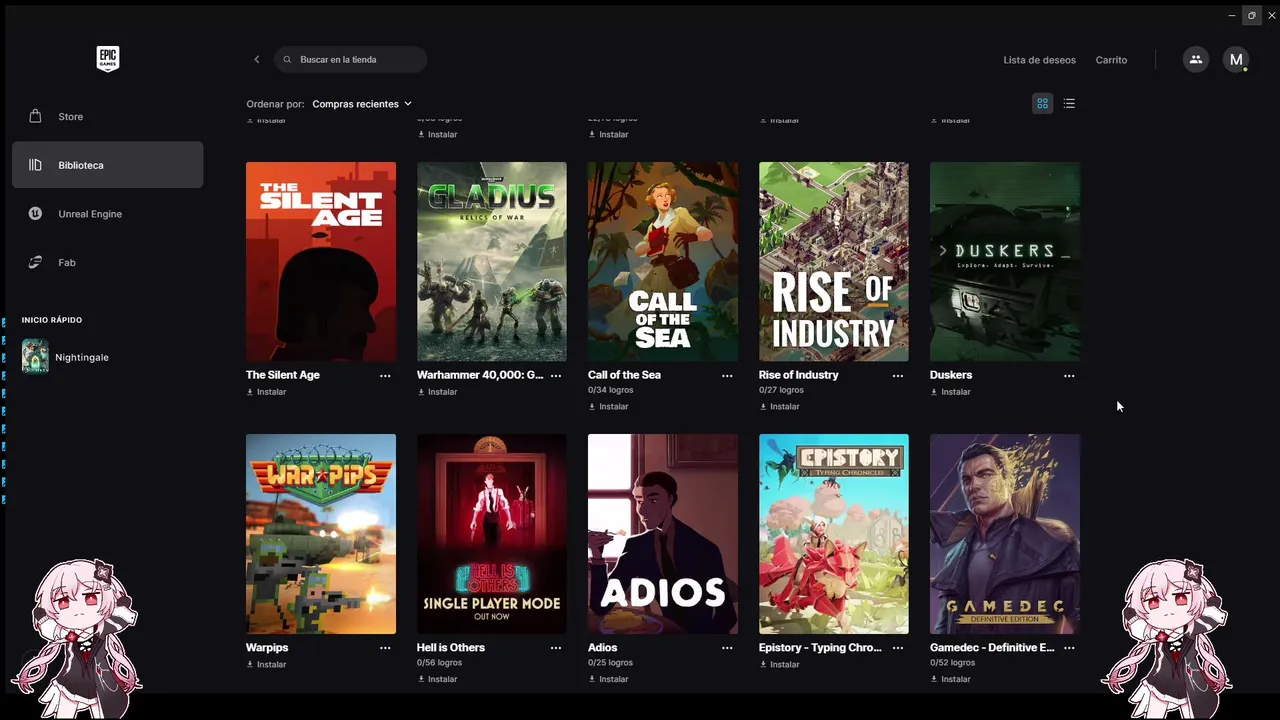Install Warhammer 40,000 Gladius
Image resolution: width=1280 pixels, height=720 pixels.
[x=437, y=392]
